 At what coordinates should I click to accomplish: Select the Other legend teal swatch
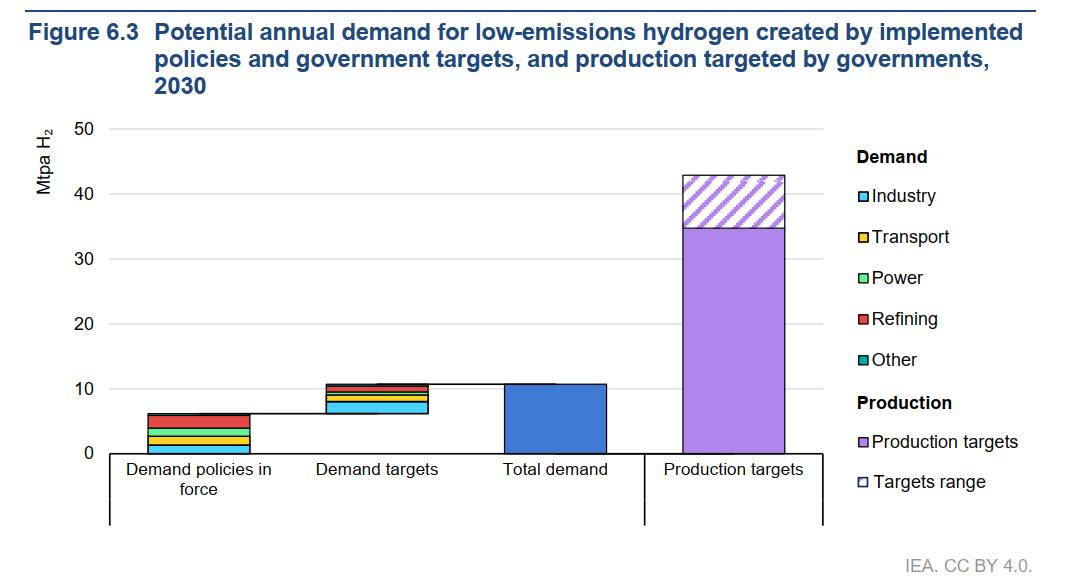[864, 361]
